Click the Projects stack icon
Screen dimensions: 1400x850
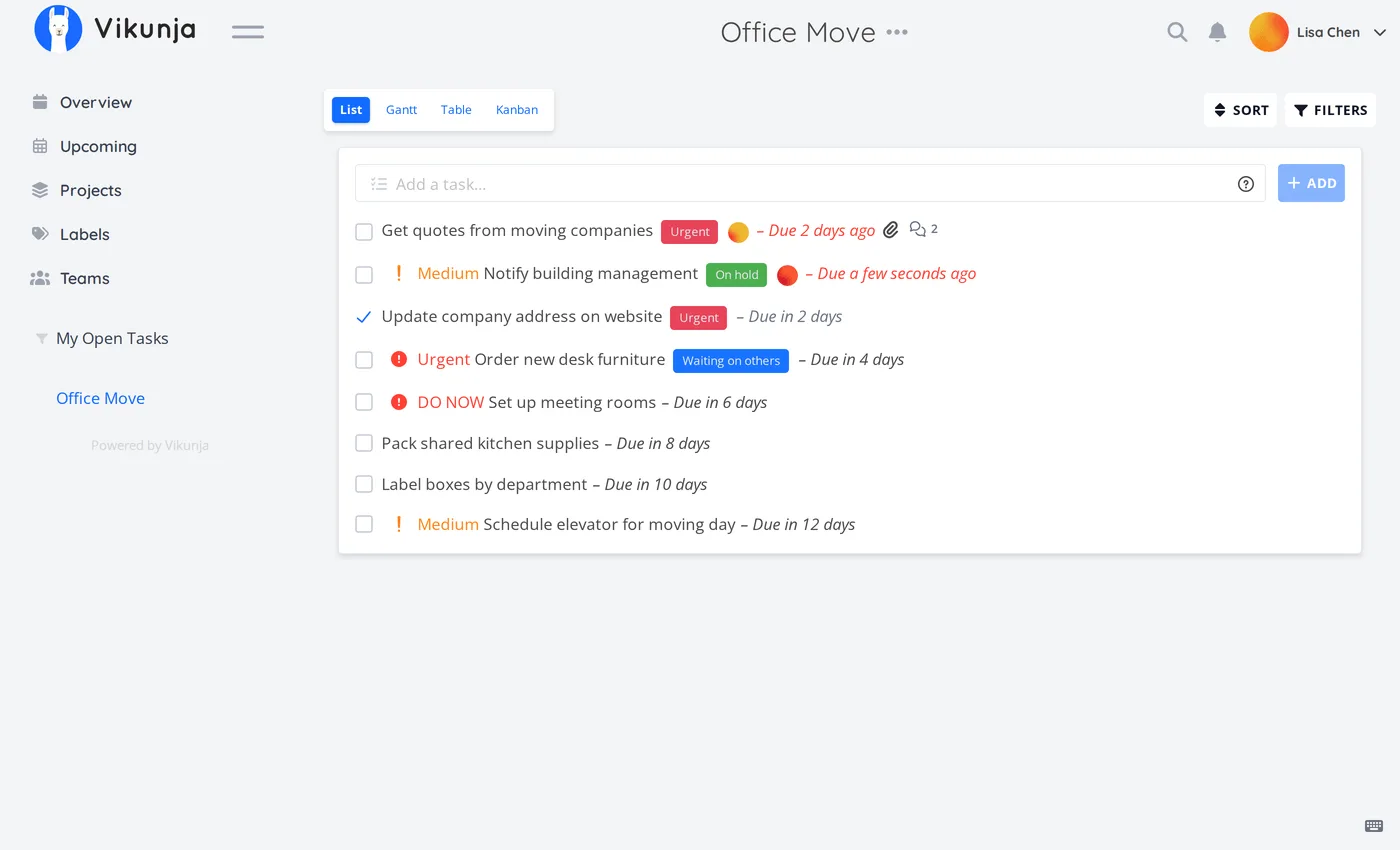40,190
